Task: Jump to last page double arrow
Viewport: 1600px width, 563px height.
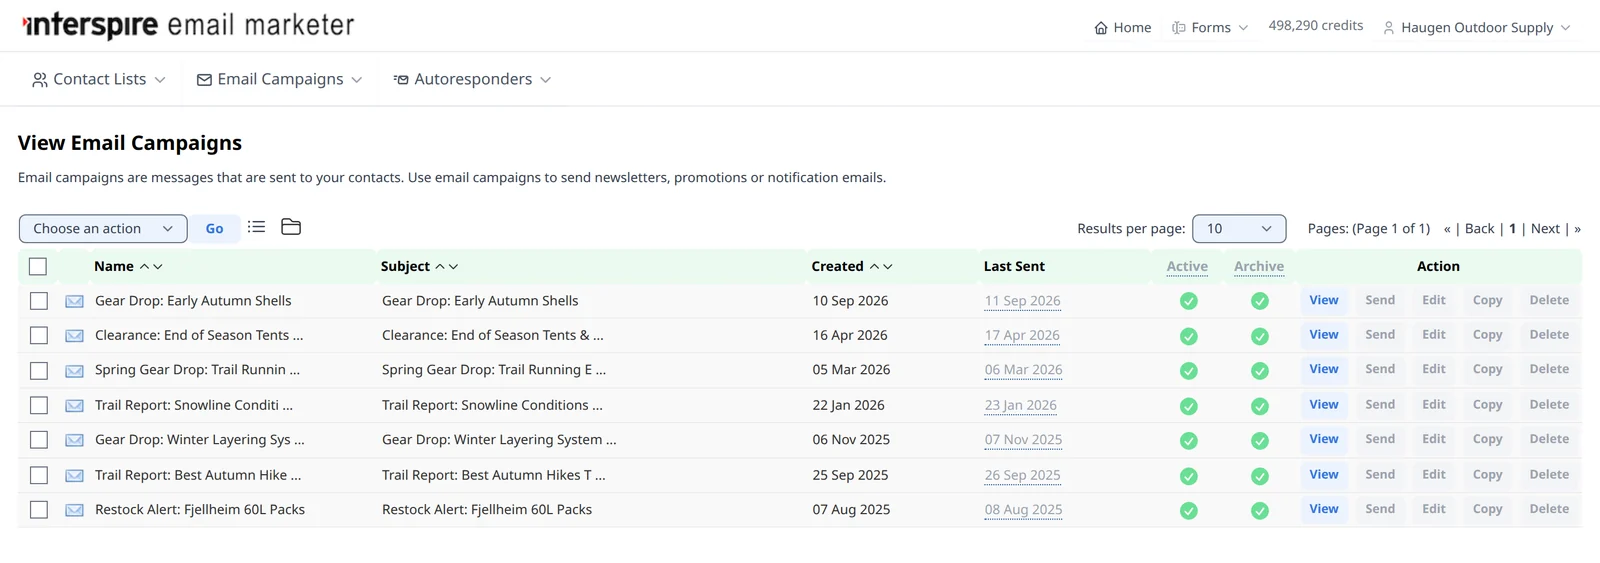Action: pyautogui.click(x=1577, y=229)
